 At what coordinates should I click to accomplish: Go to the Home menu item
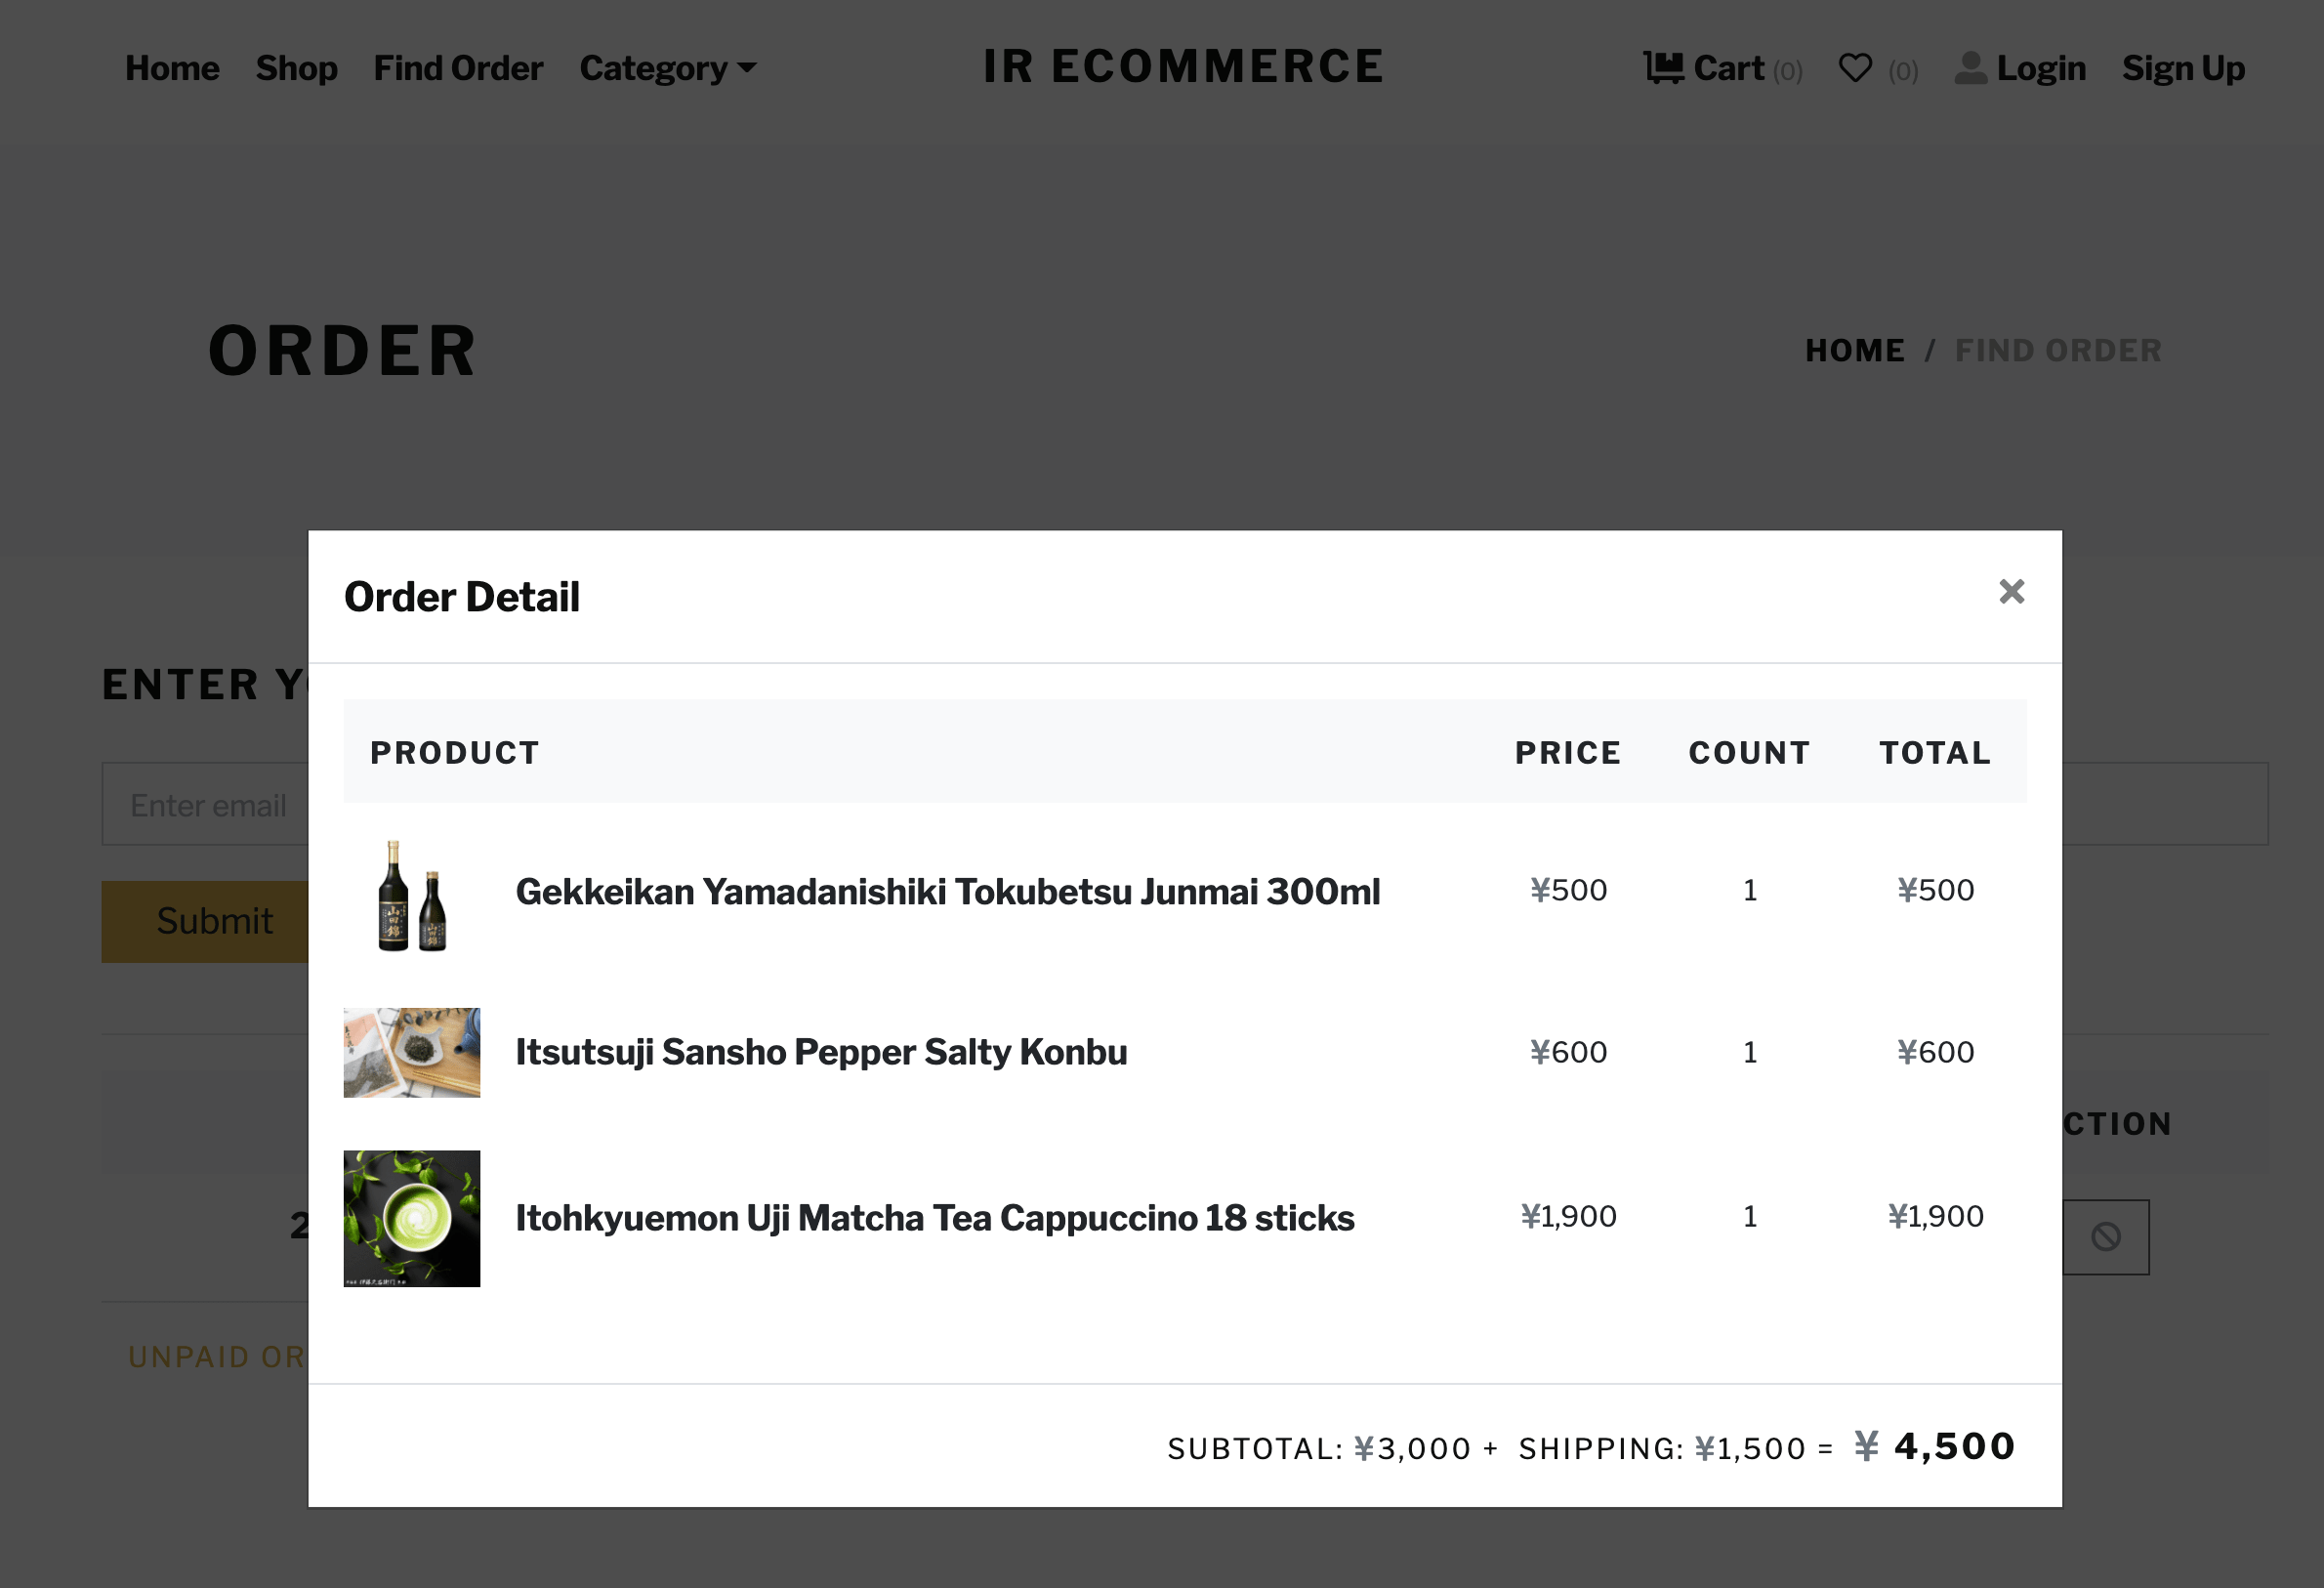tap(172, 68)
